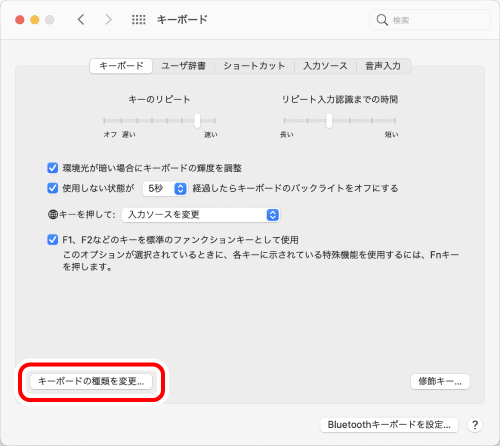Click the yellow minimize window button
500x446 pixels.
click(x=35, y=20)
